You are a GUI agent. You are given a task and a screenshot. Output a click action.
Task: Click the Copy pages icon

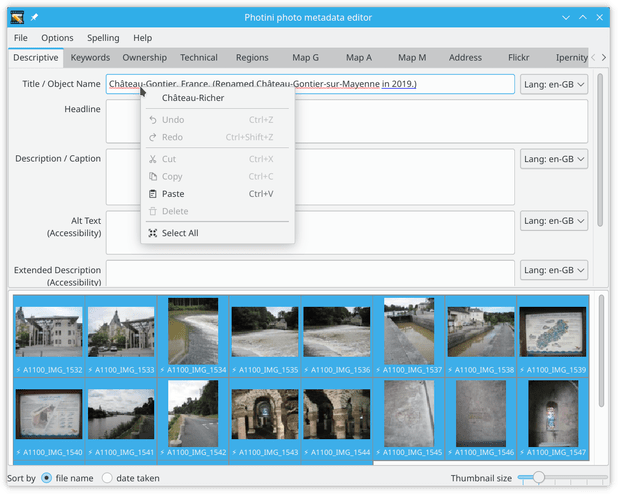click(153, 177)
